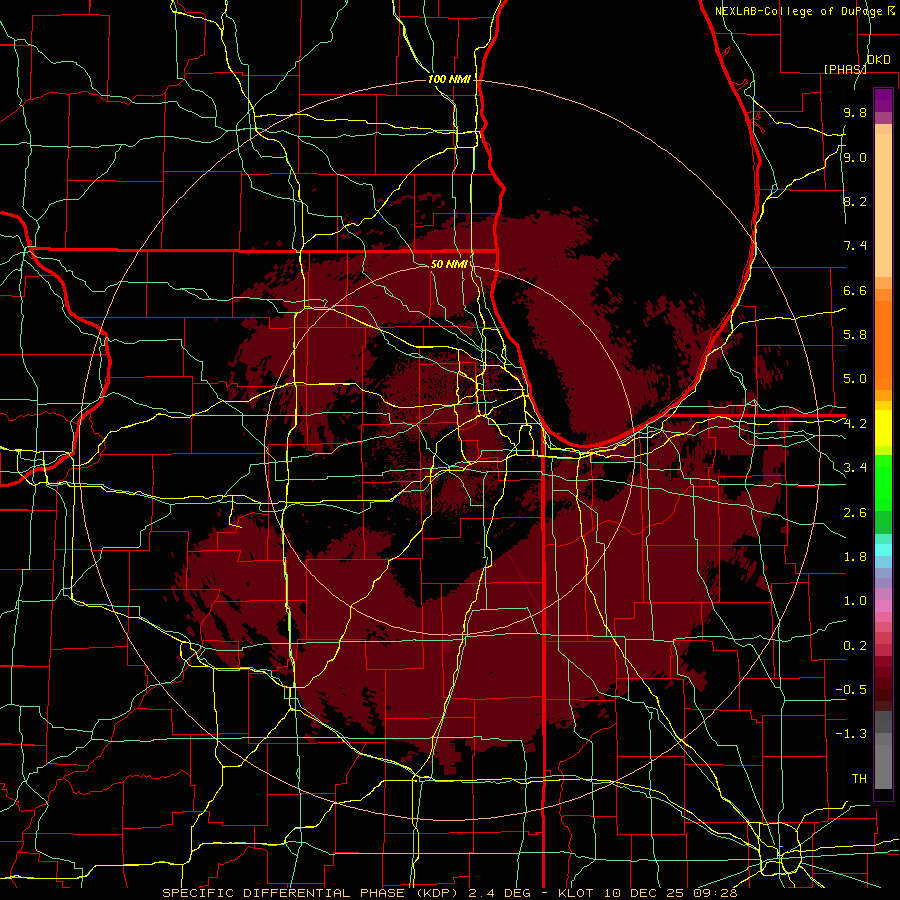Pick the dark purple swatch atop the color bar
This screenshot has height=900, width=900.
[x=883, y=100]
